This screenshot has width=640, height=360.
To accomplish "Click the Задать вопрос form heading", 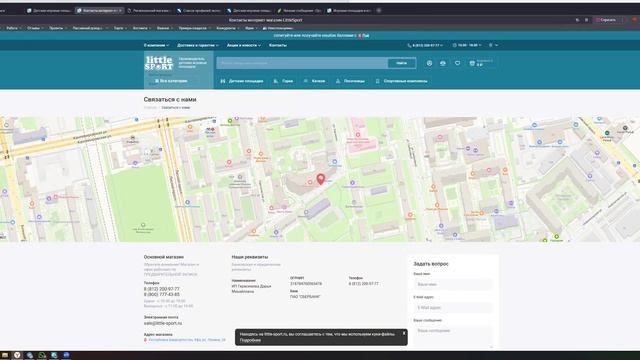I will click(431, 264).
